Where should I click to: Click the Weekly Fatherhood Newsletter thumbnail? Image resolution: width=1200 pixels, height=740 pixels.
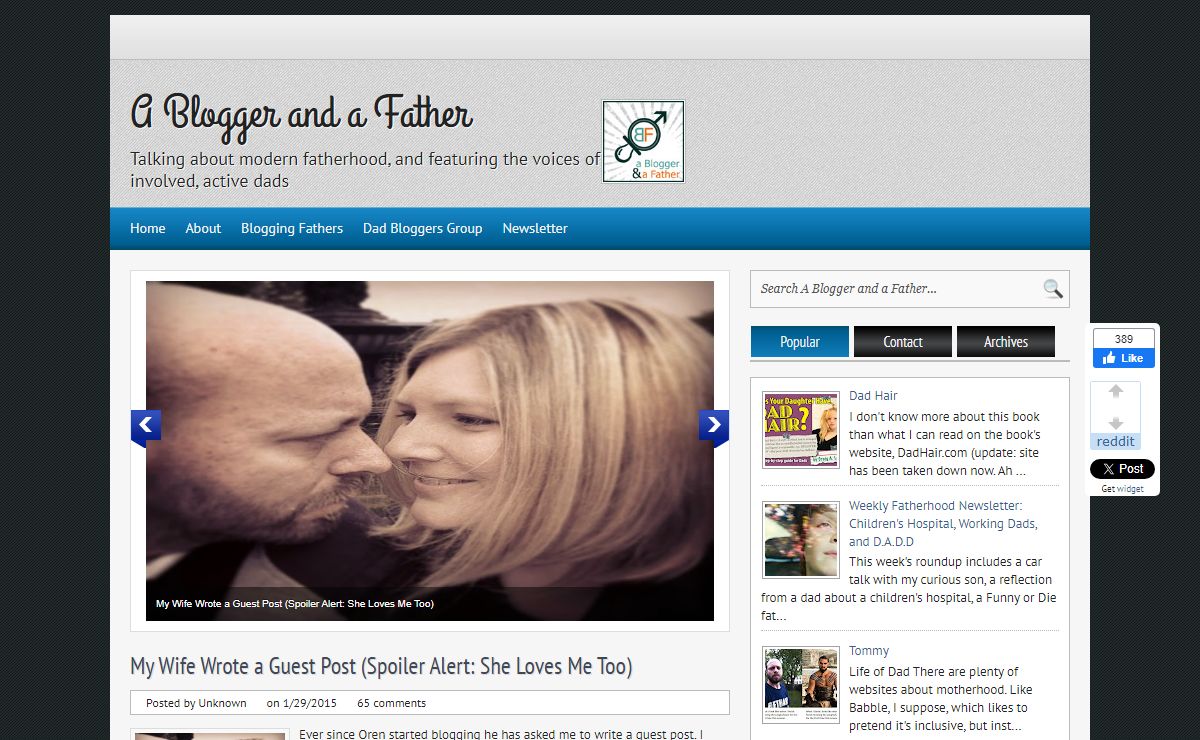click(x=801, y=541)
